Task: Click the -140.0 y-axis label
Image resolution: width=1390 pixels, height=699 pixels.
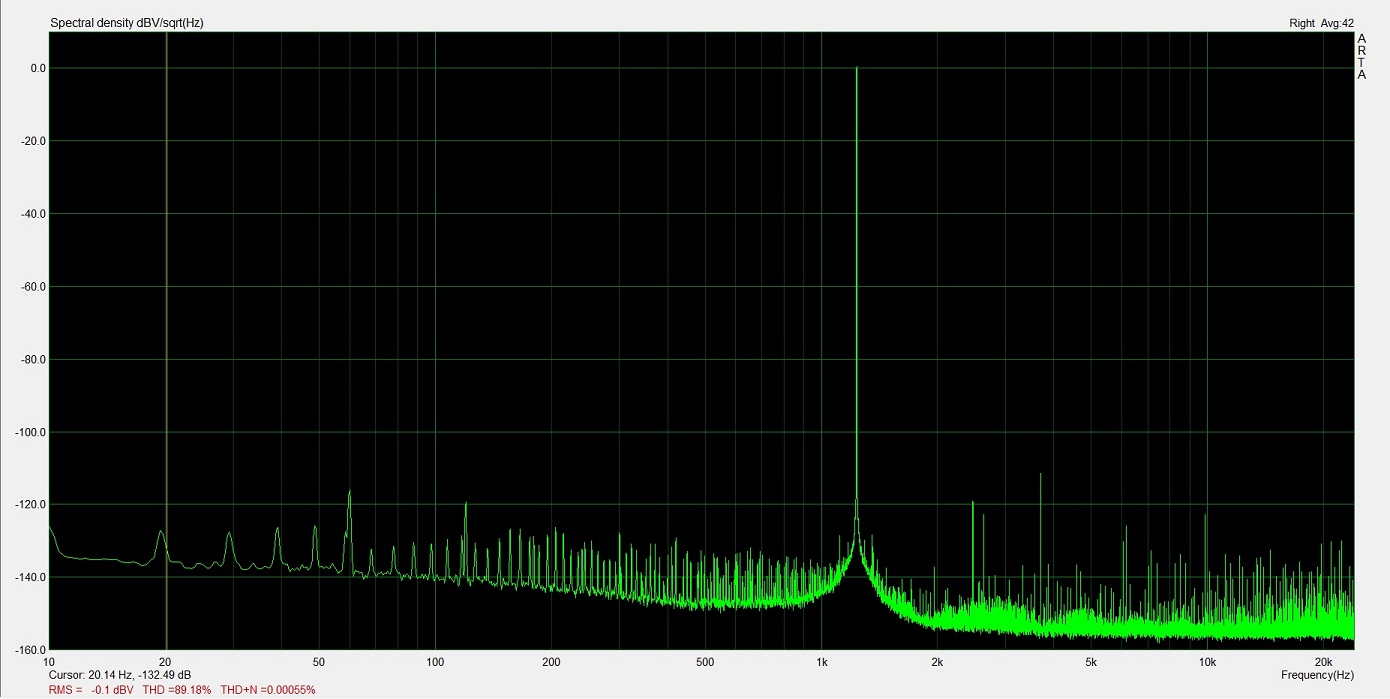Action: pyautogui.click(x=30, y=578)
